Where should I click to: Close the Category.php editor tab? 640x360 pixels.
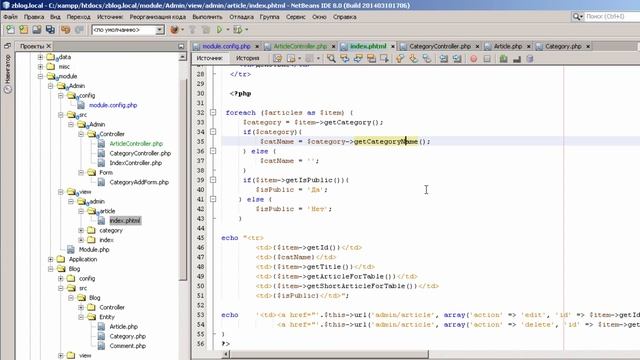tap(588, 47)
